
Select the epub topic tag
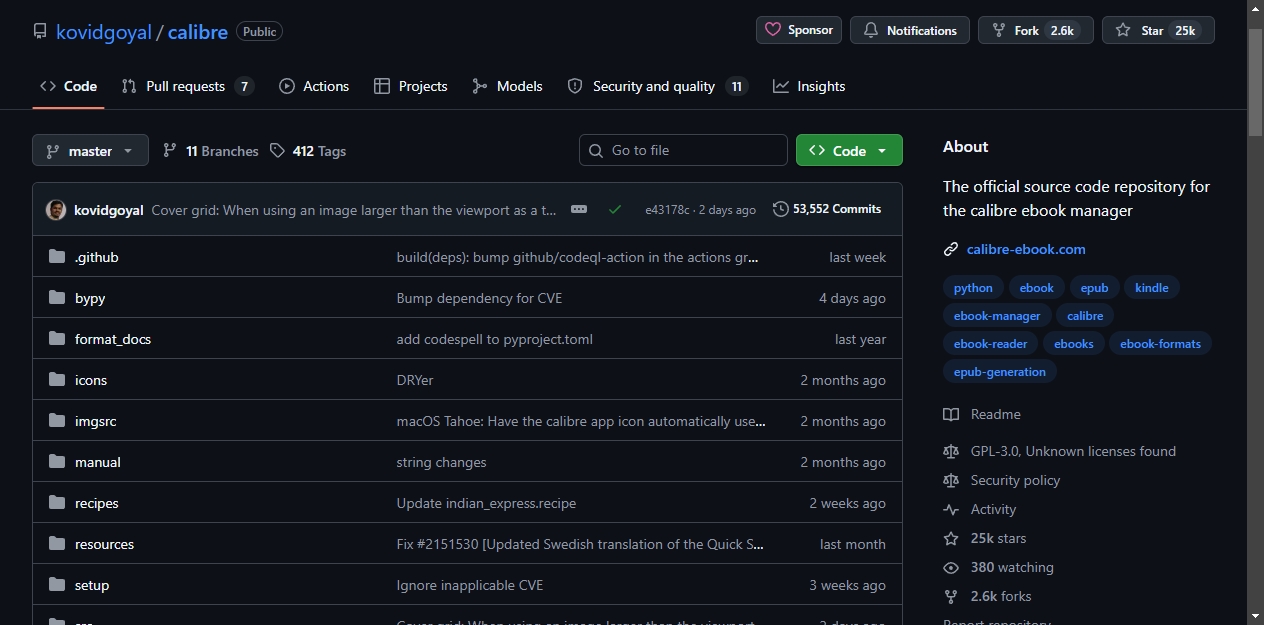click(1095, 288)
